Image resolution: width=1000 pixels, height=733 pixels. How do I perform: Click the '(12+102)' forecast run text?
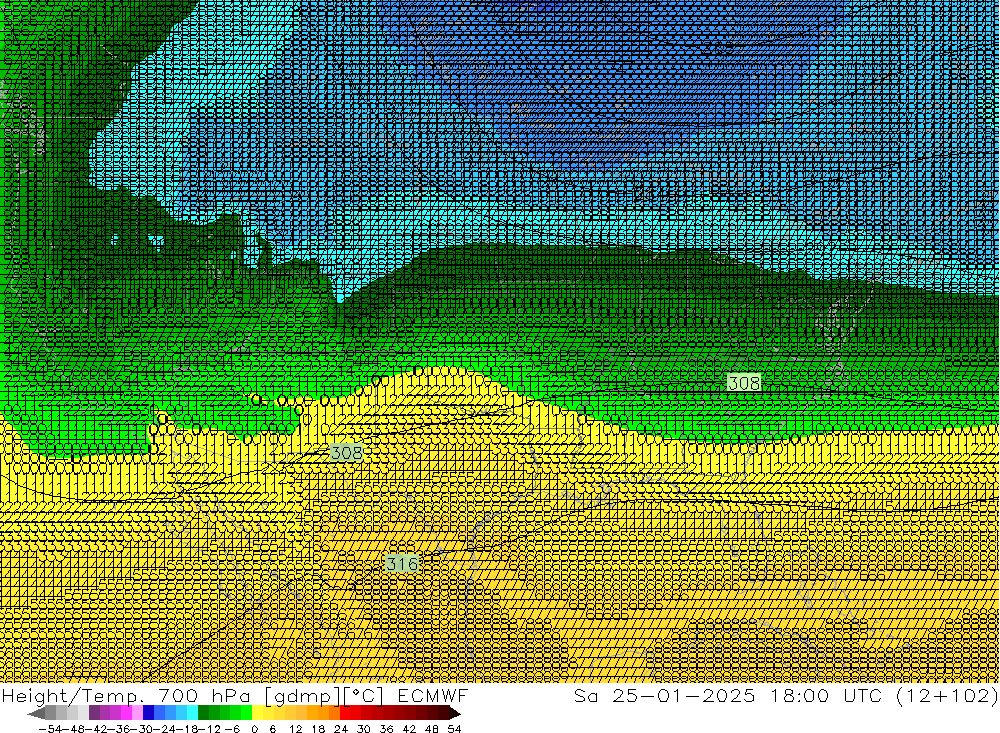click(947, 695)
